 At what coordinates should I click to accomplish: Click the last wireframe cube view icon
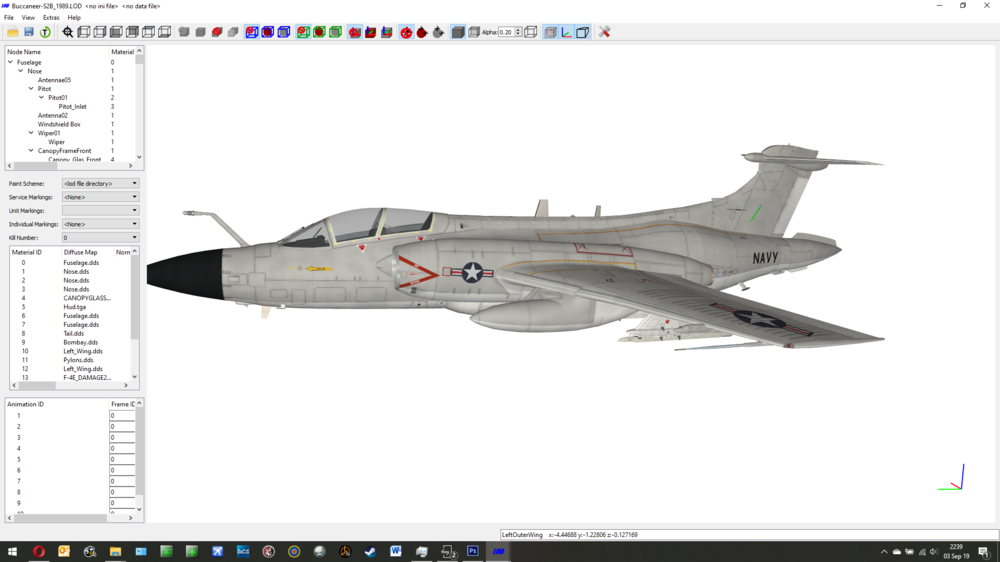pyautogui.click(x=165, y=32)
